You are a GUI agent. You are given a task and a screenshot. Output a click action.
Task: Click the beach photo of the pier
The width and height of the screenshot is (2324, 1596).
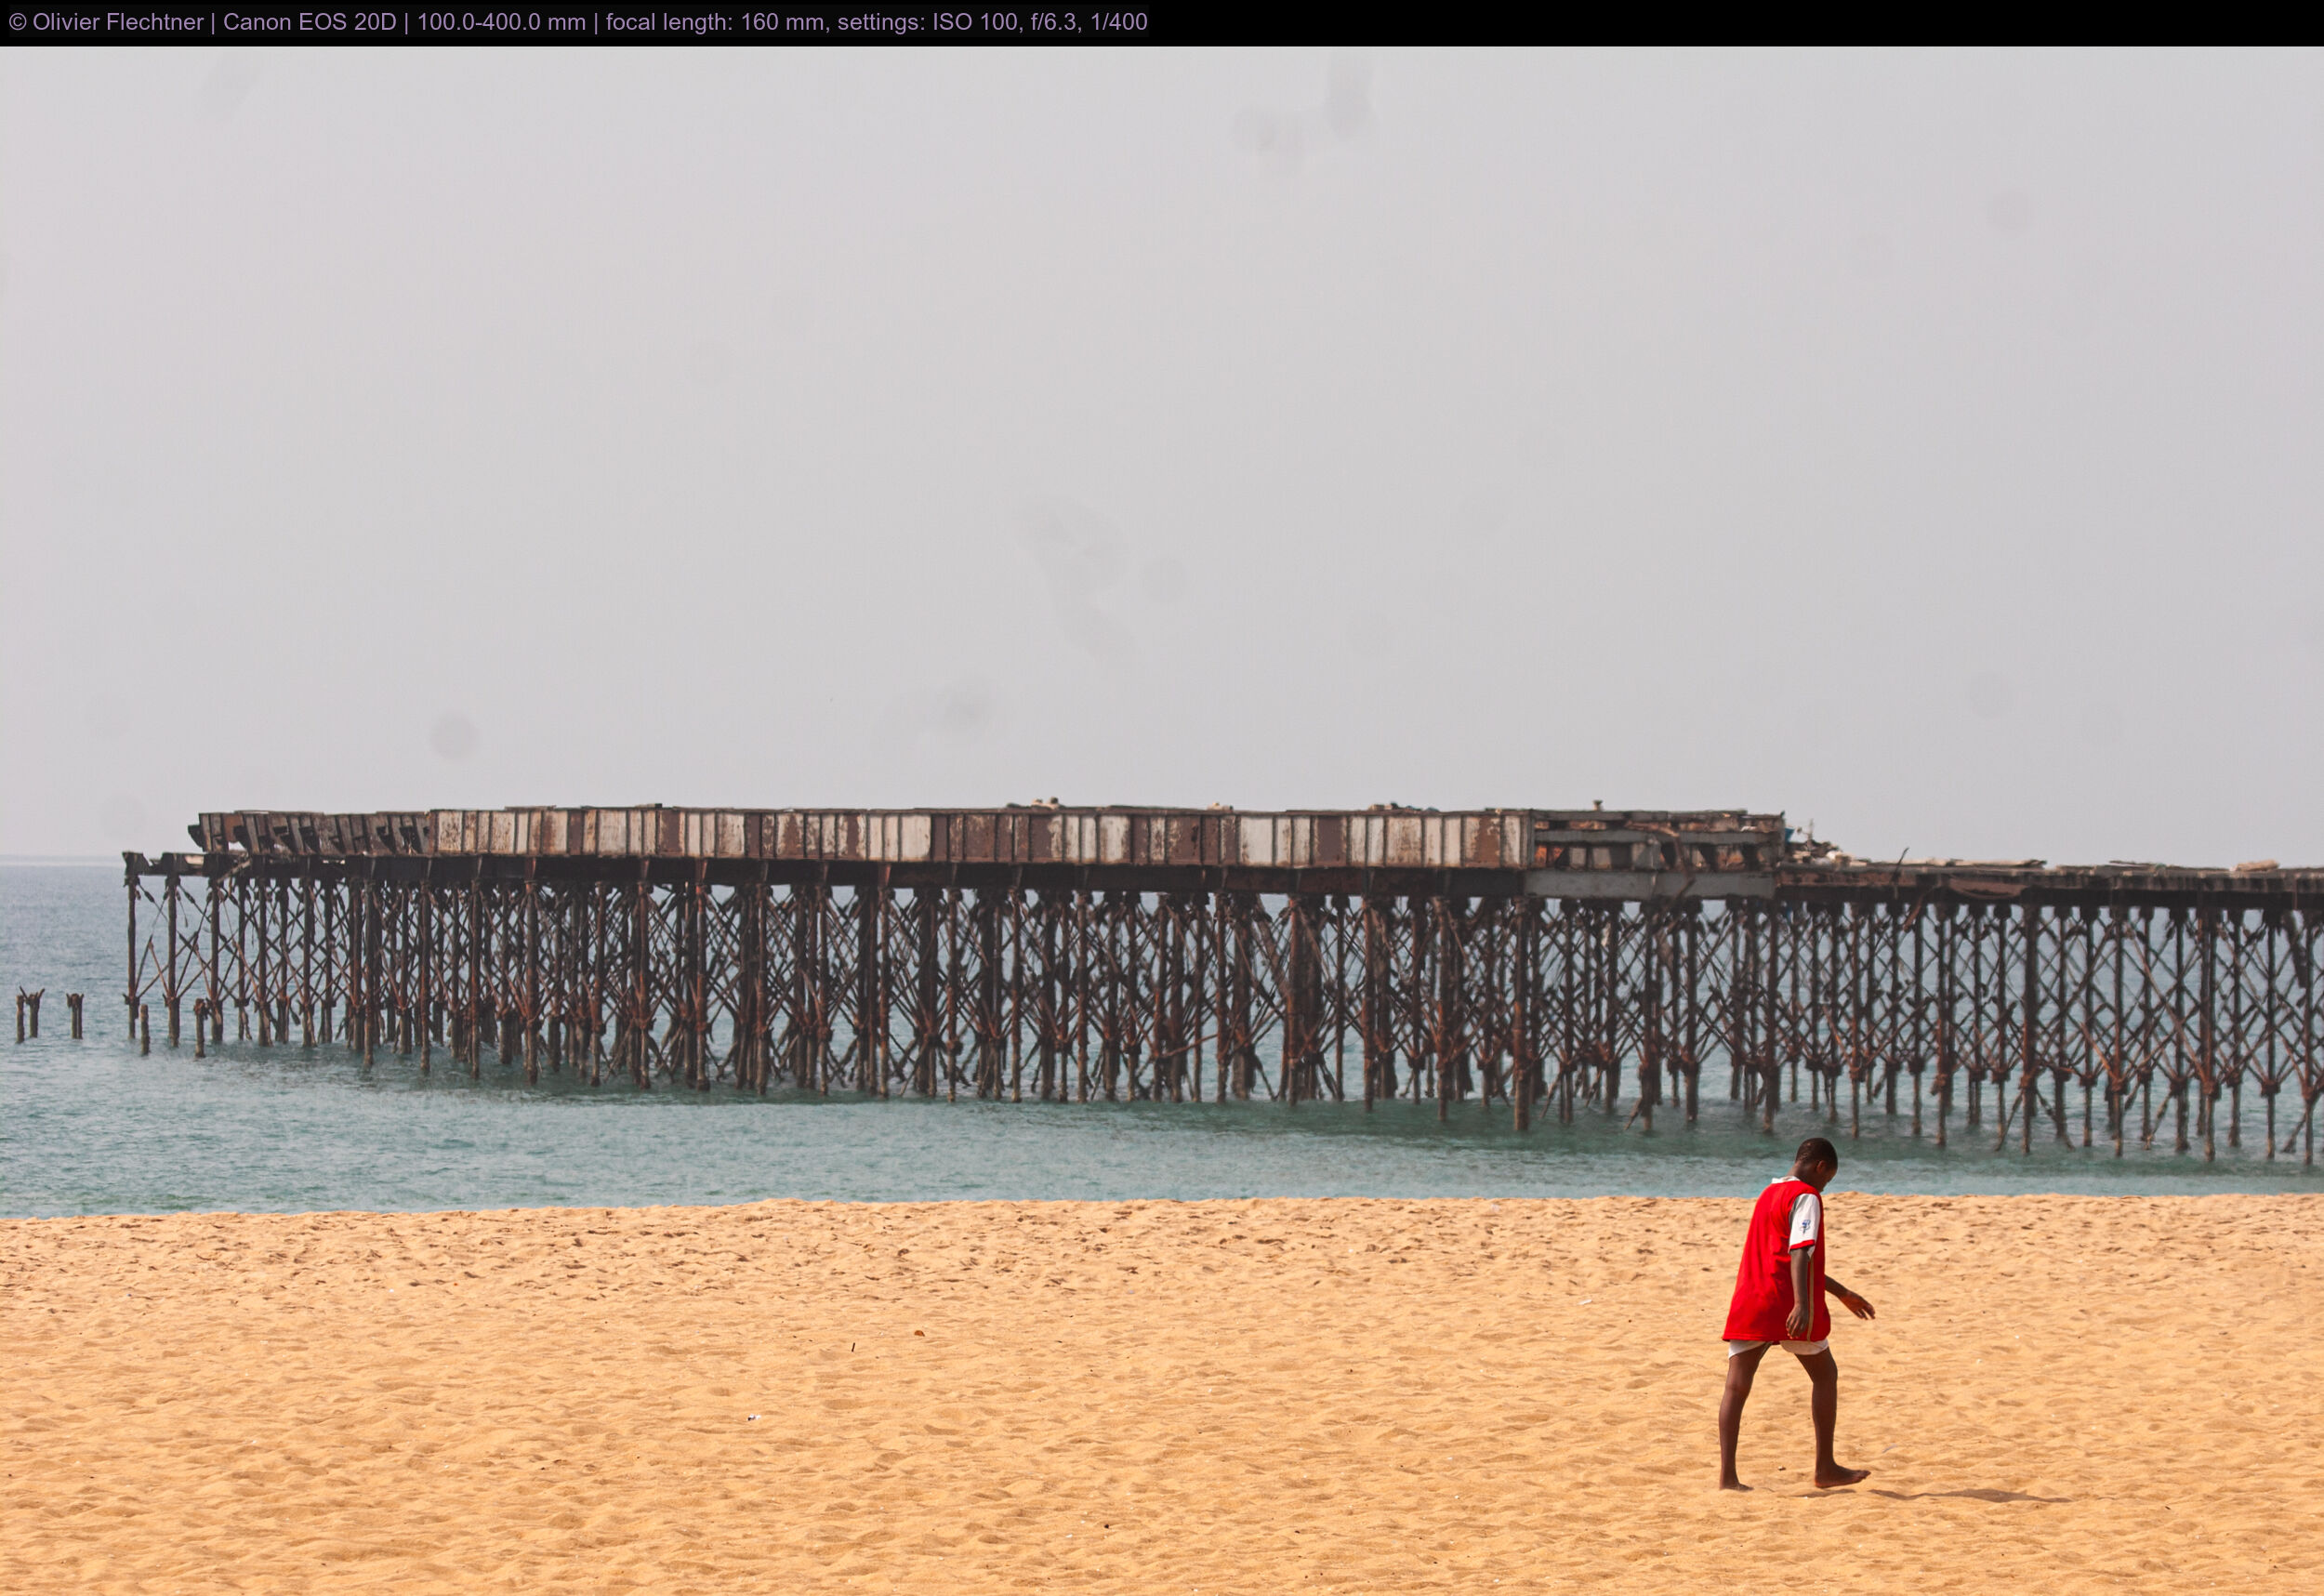[x=1162, y=821]
